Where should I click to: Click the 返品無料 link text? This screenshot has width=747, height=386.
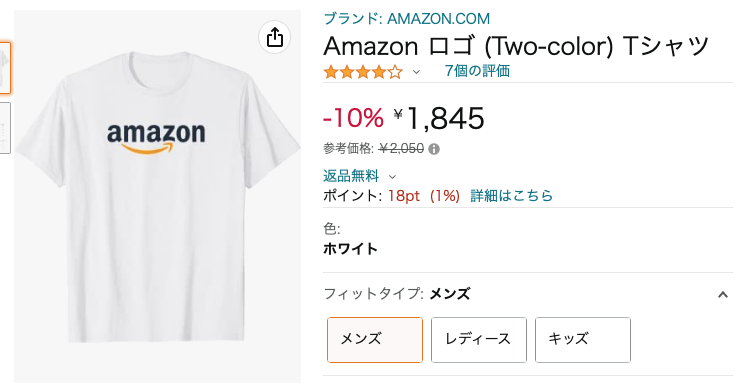click(x=351, y=176)
